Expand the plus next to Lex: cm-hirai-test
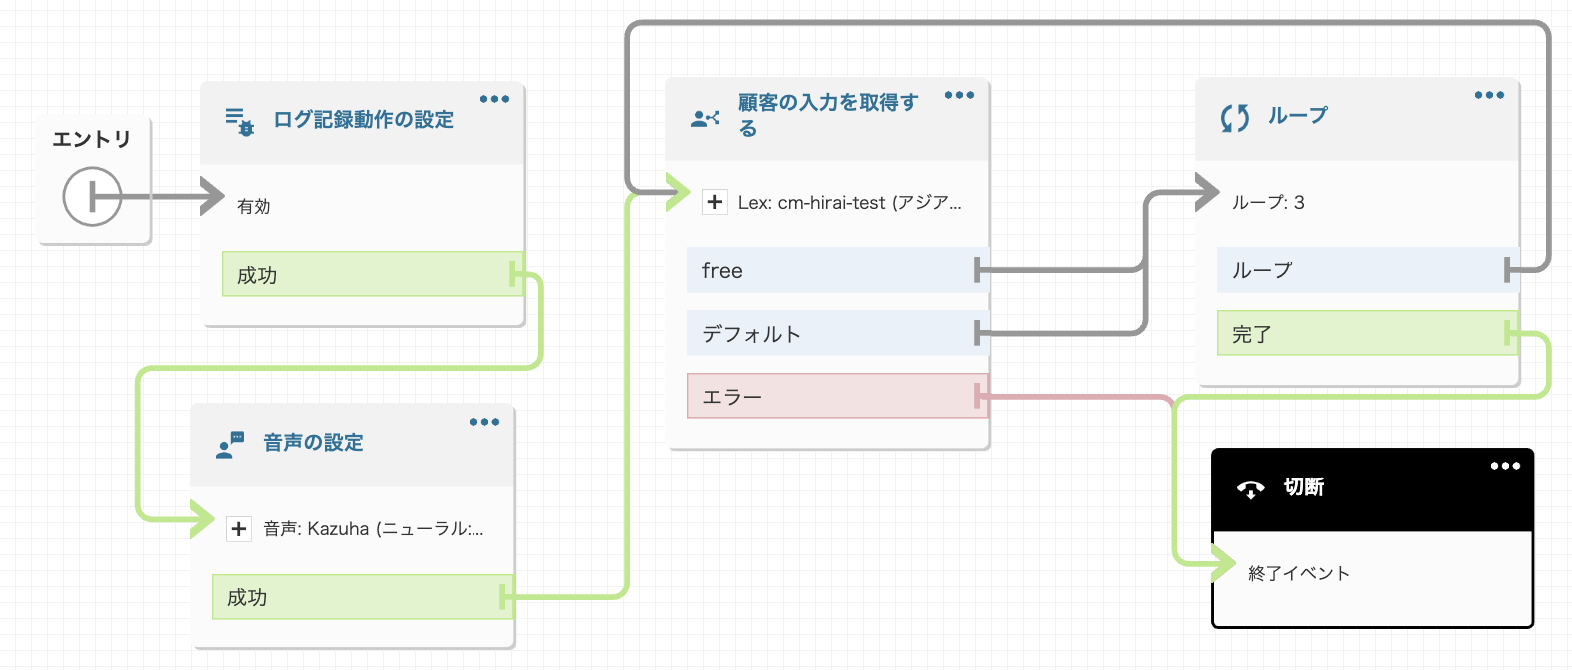 (714, 202)
